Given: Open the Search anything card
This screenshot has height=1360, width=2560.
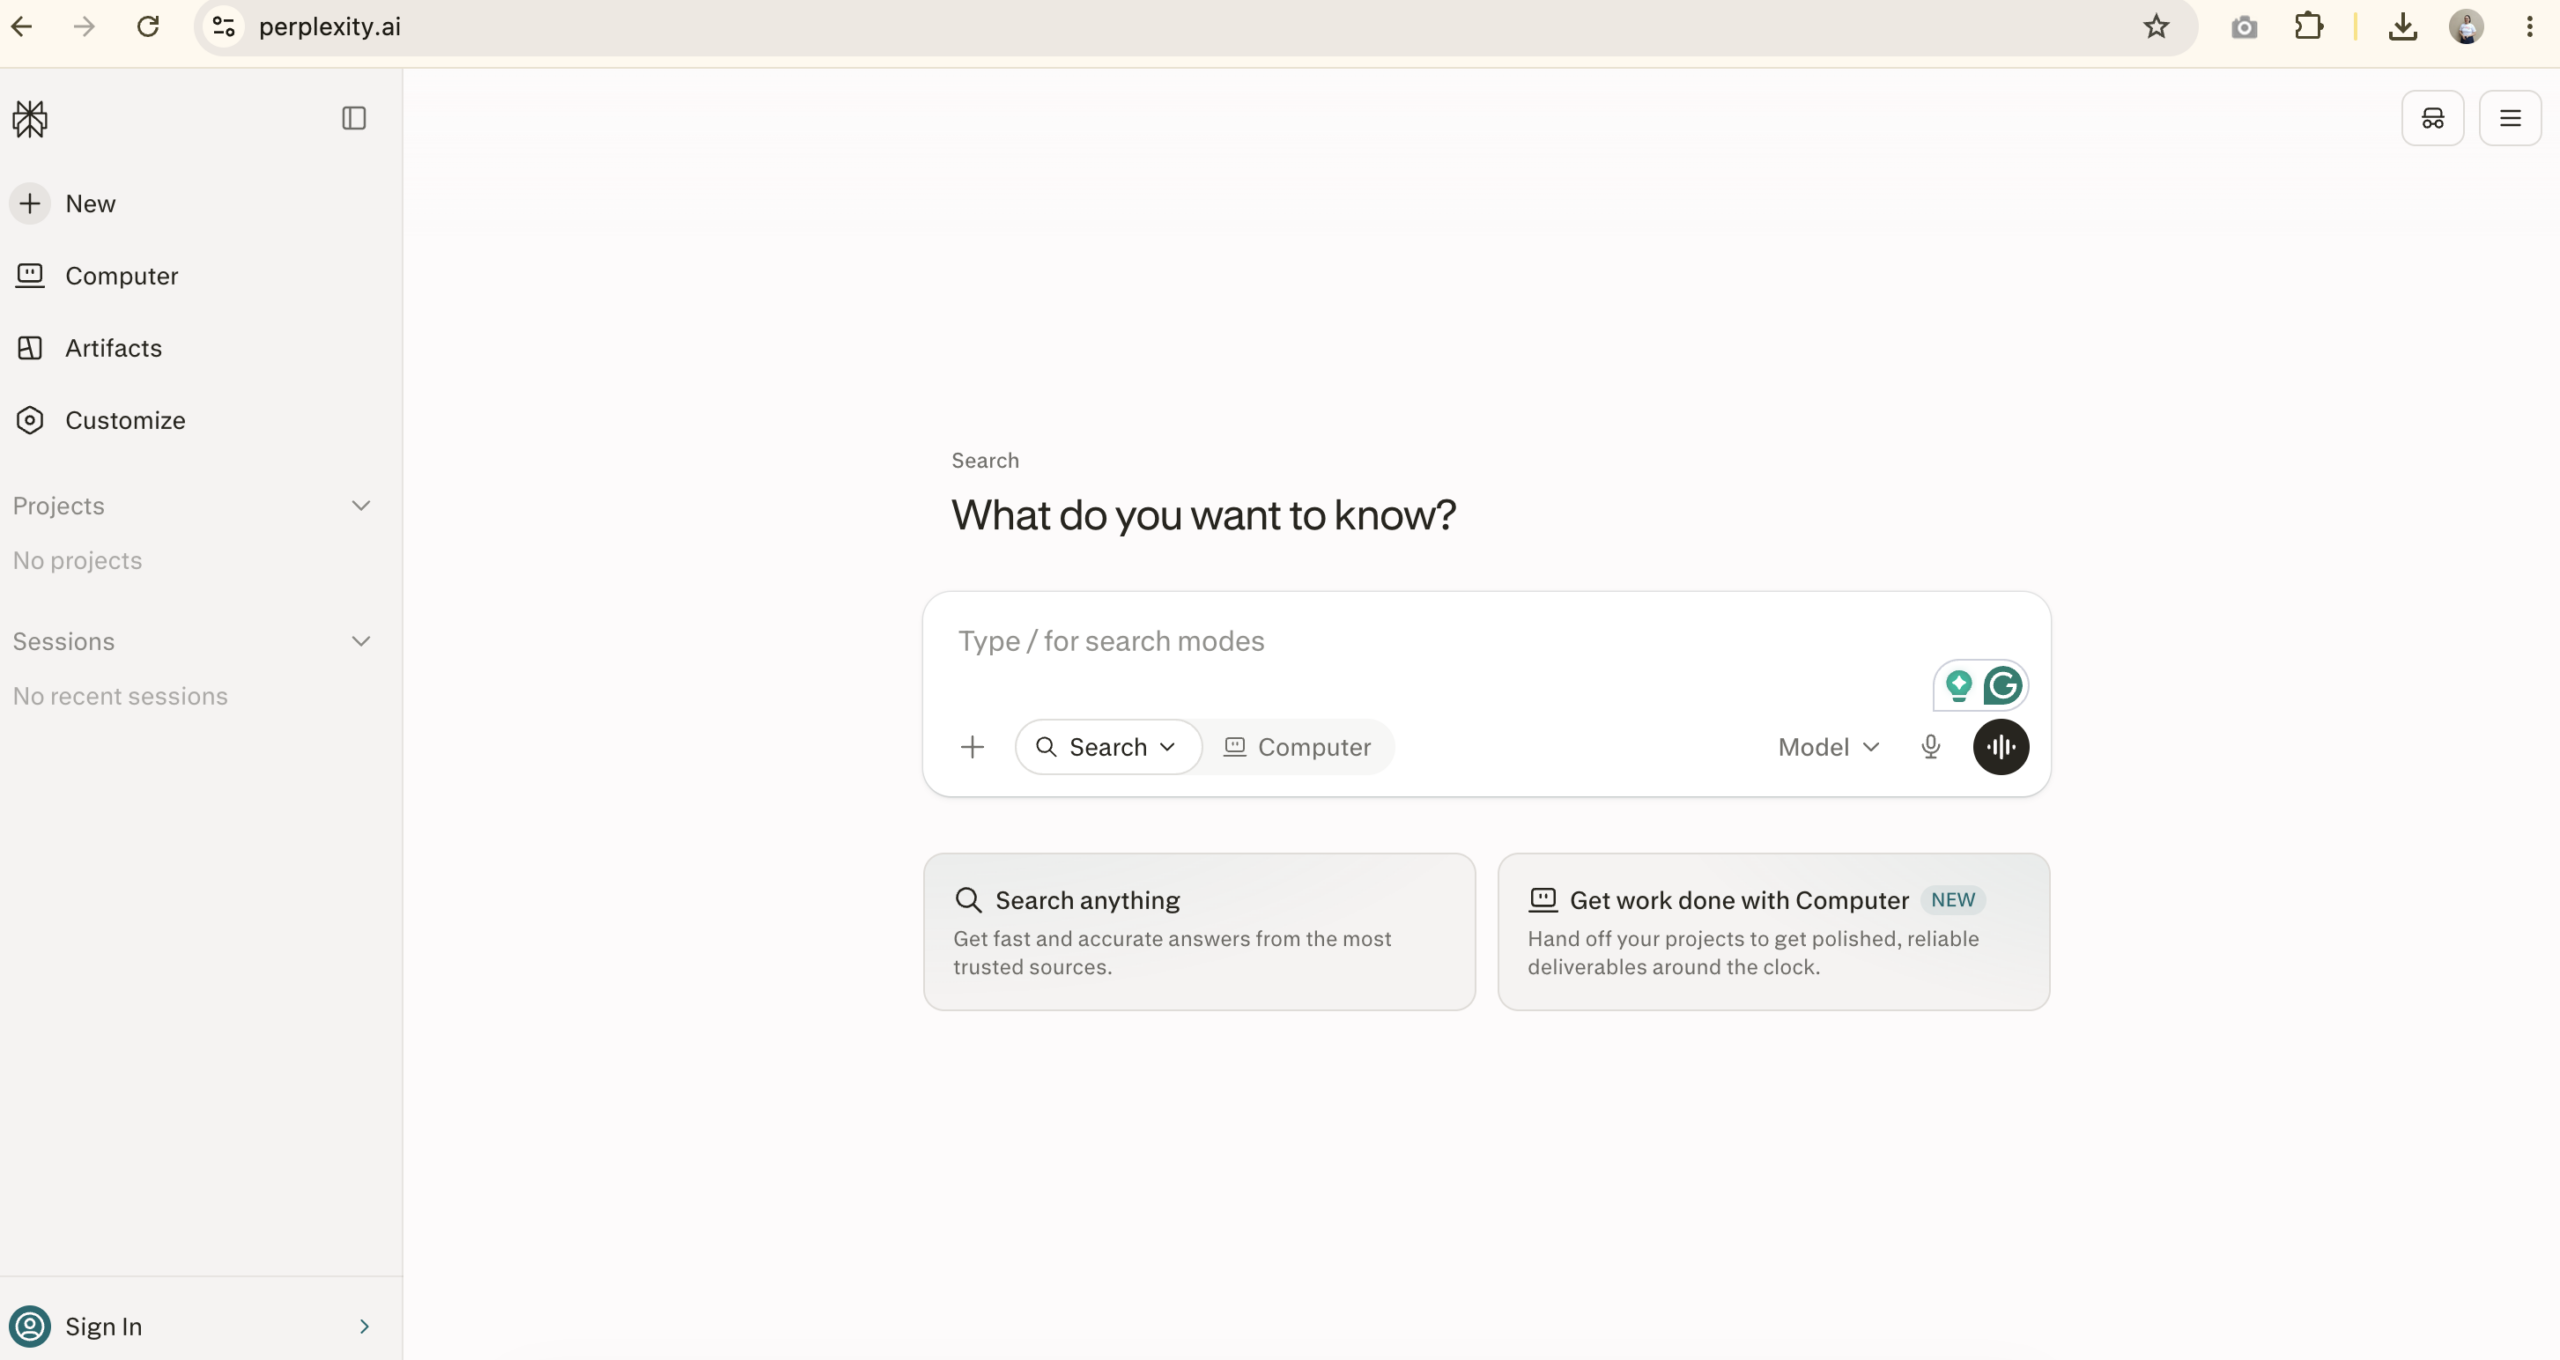Looking at the screenshot, I should pos(1199,932).
